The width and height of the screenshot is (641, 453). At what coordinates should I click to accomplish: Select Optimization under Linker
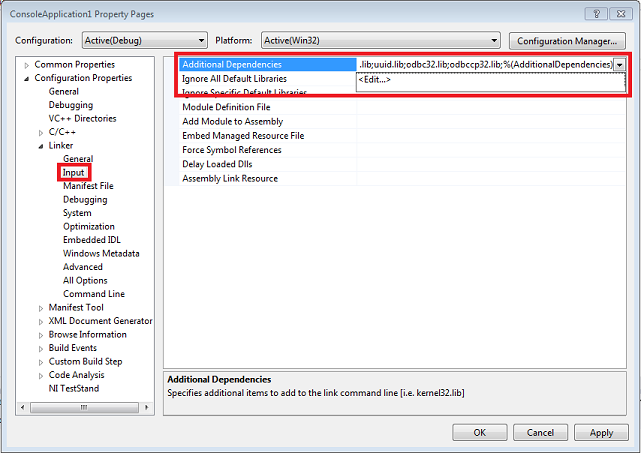click(x=89, y=226)
